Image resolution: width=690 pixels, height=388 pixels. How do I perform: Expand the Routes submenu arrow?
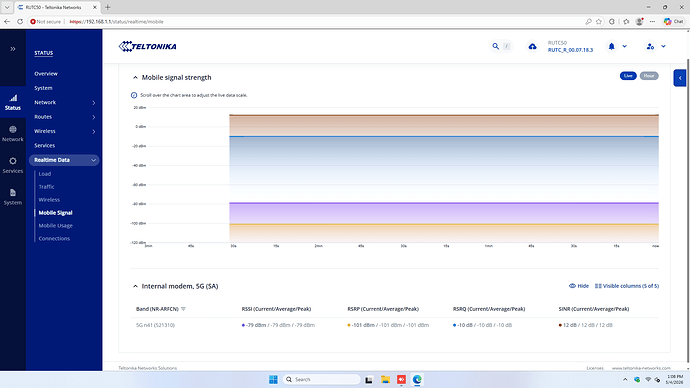pyautogui.click(x=94, y=117)
